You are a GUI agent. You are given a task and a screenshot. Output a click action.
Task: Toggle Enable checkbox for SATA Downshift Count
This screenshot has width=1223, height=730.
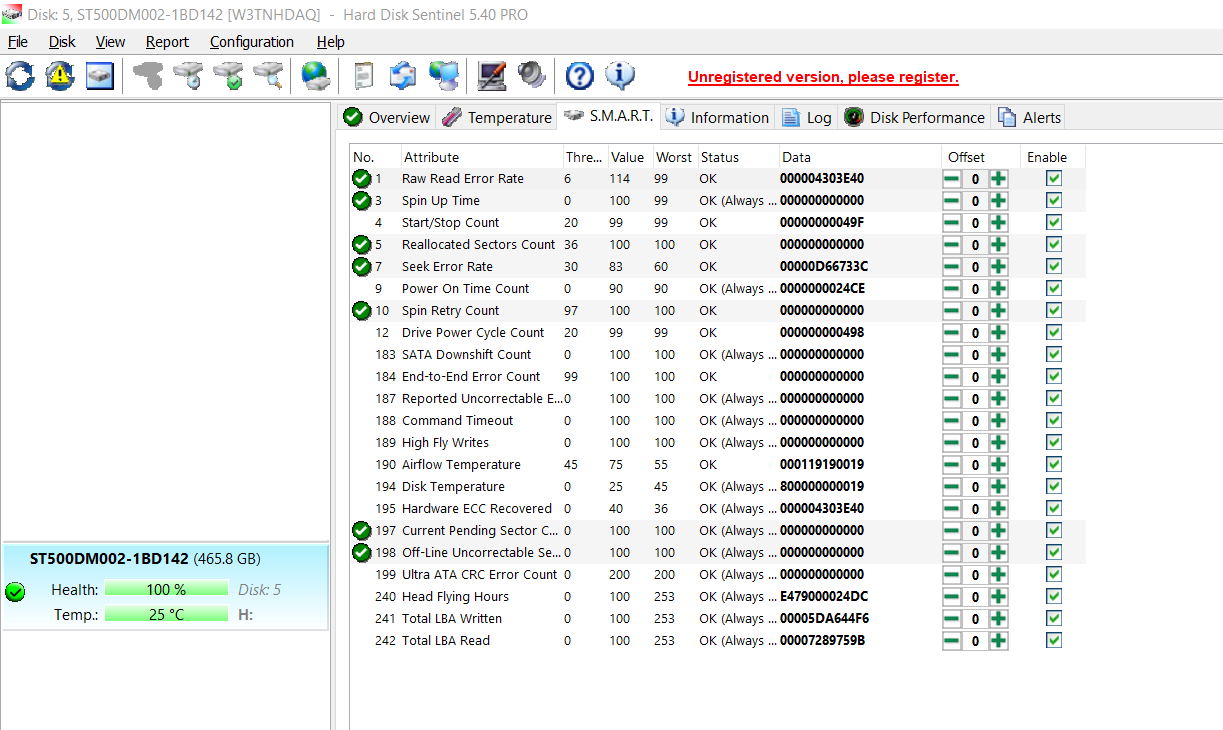(x=1053, y=354)
